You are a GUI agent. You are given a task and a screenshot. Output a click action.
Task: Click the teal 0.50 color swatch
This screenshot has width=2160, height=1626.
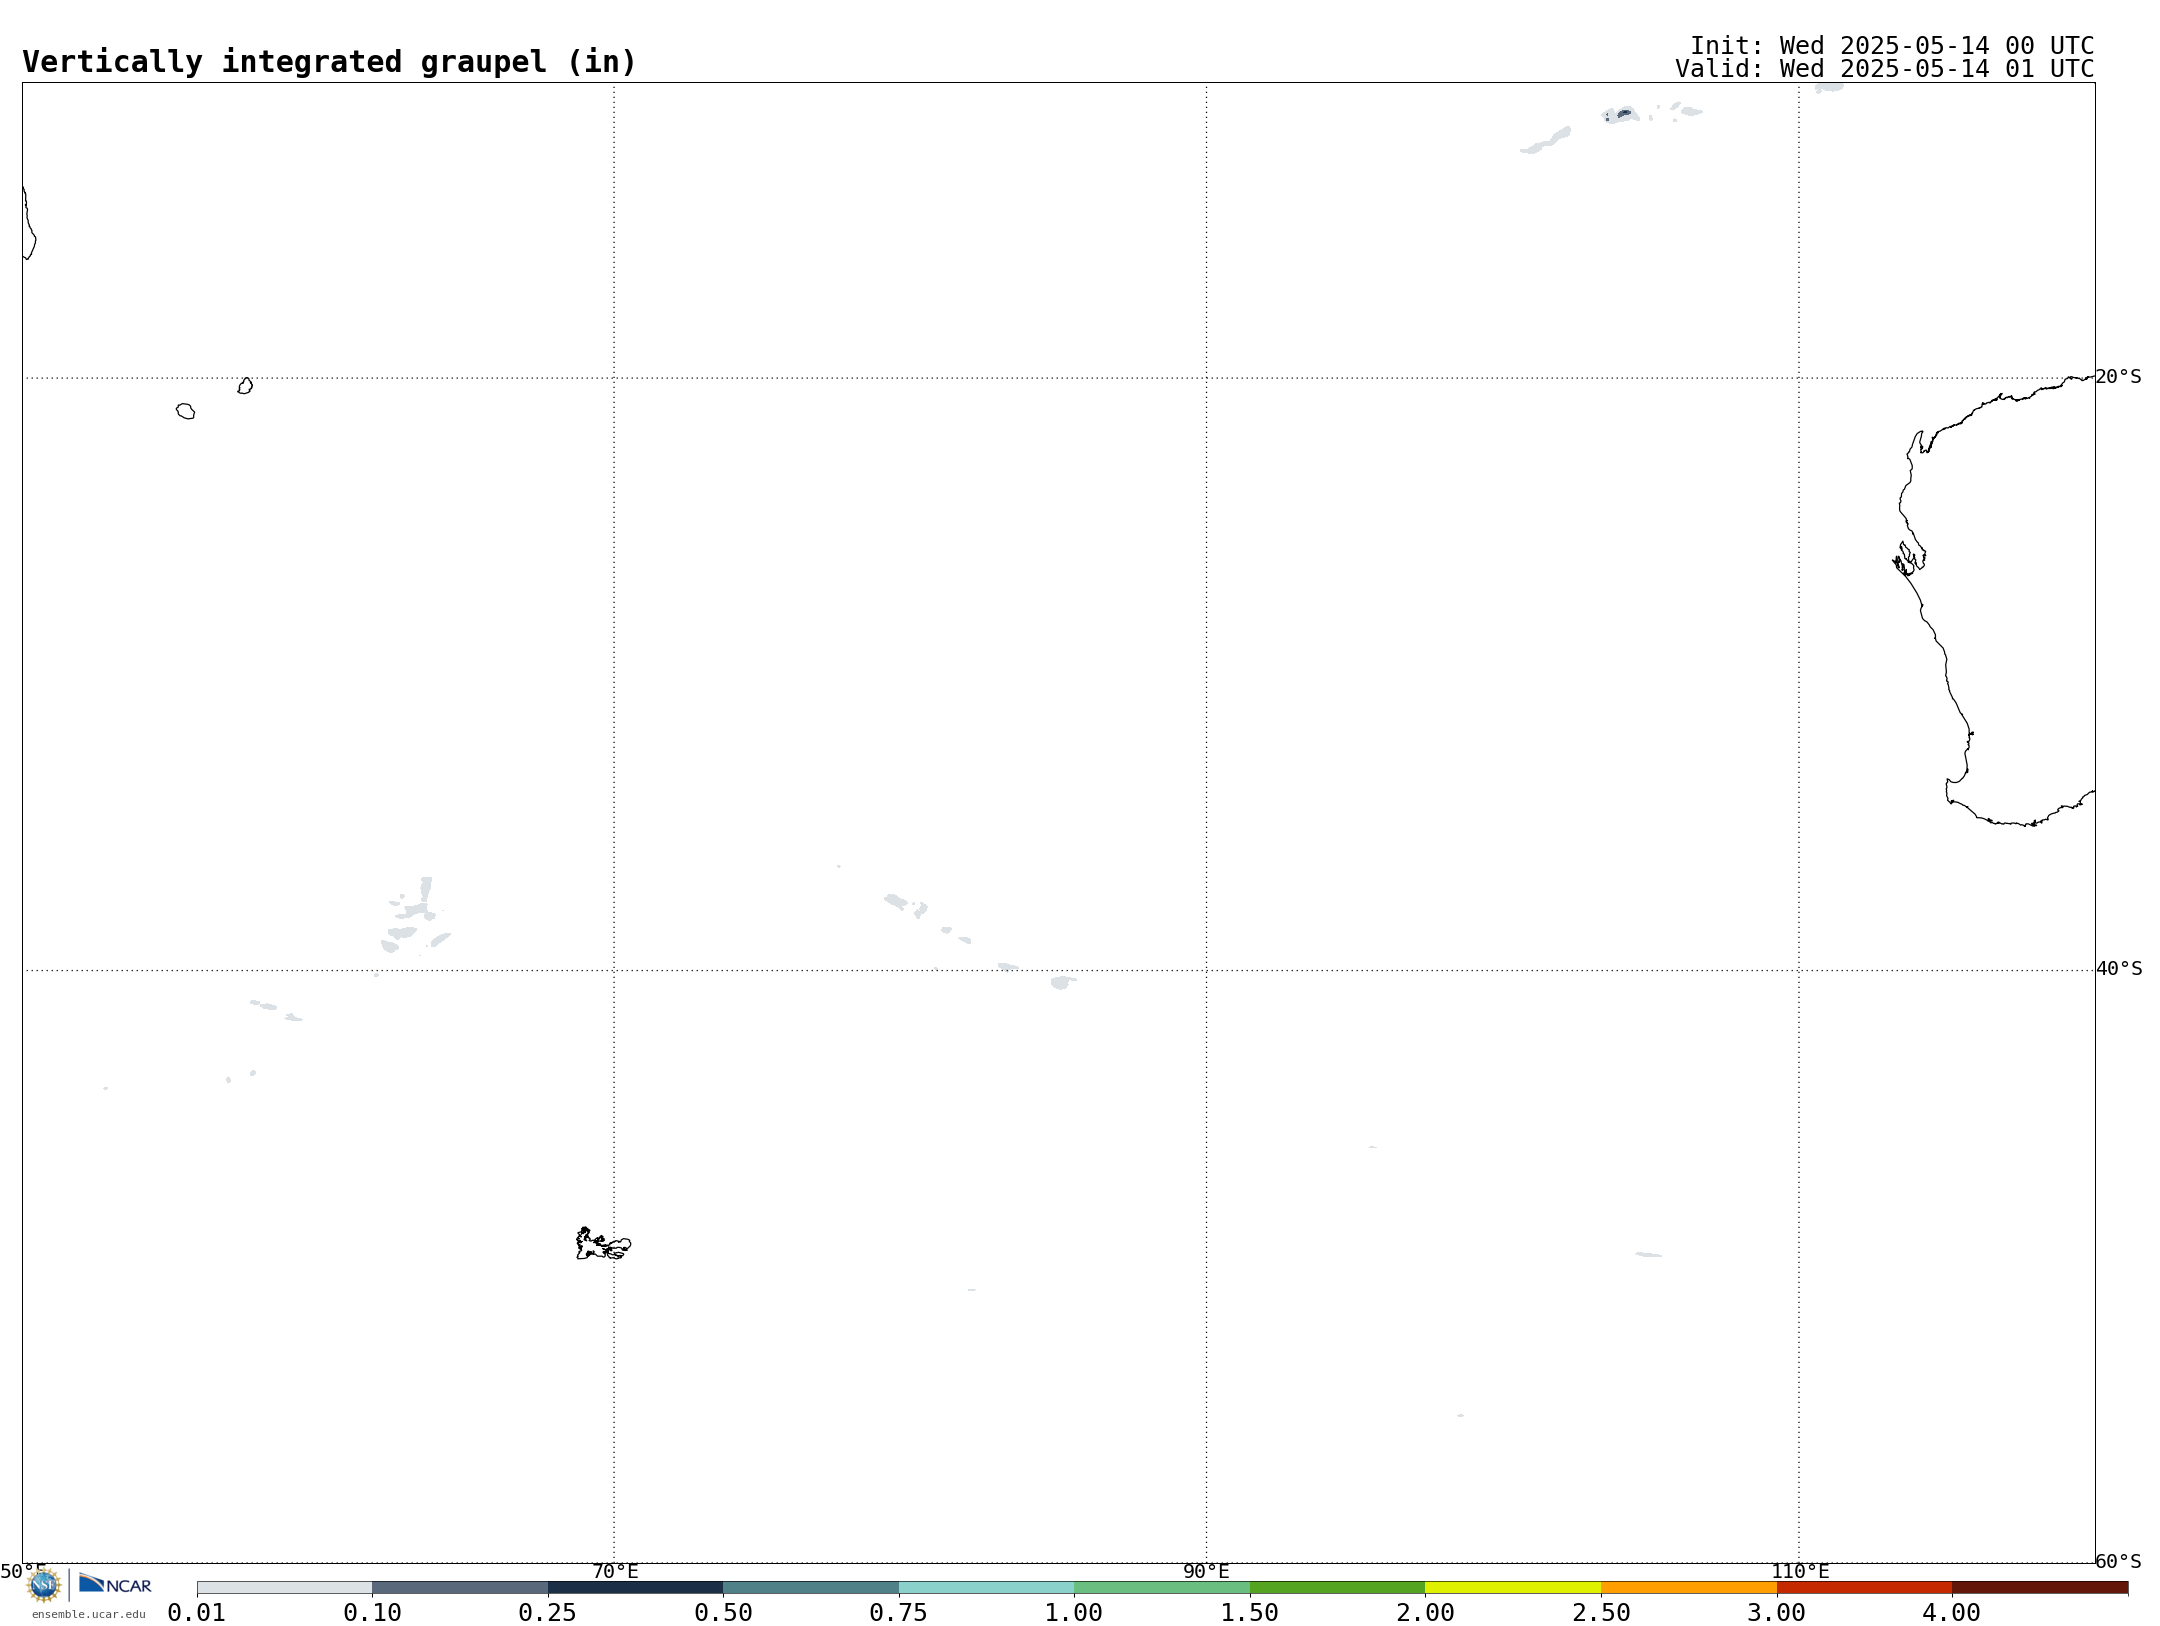tap(811, 1587)
